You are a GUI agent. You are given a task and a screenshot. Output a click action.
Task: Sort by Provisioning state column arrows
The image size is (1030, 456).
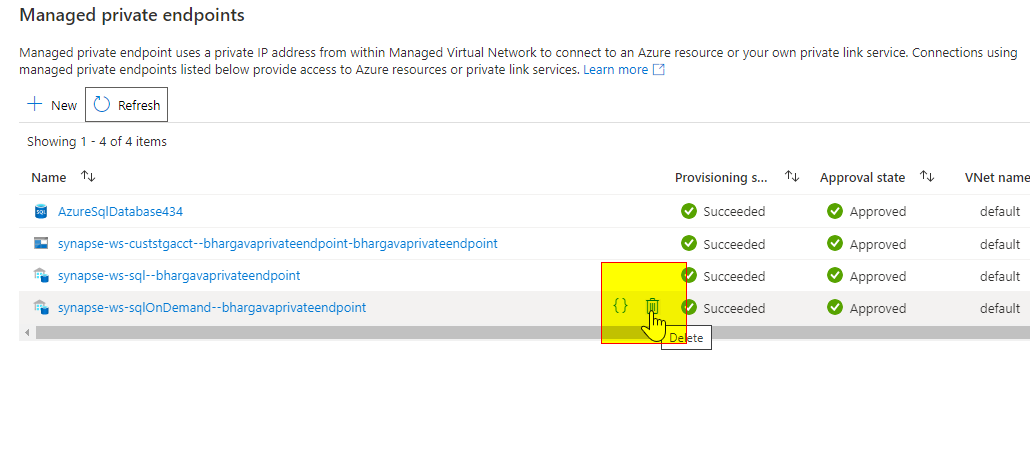[792, 177]
